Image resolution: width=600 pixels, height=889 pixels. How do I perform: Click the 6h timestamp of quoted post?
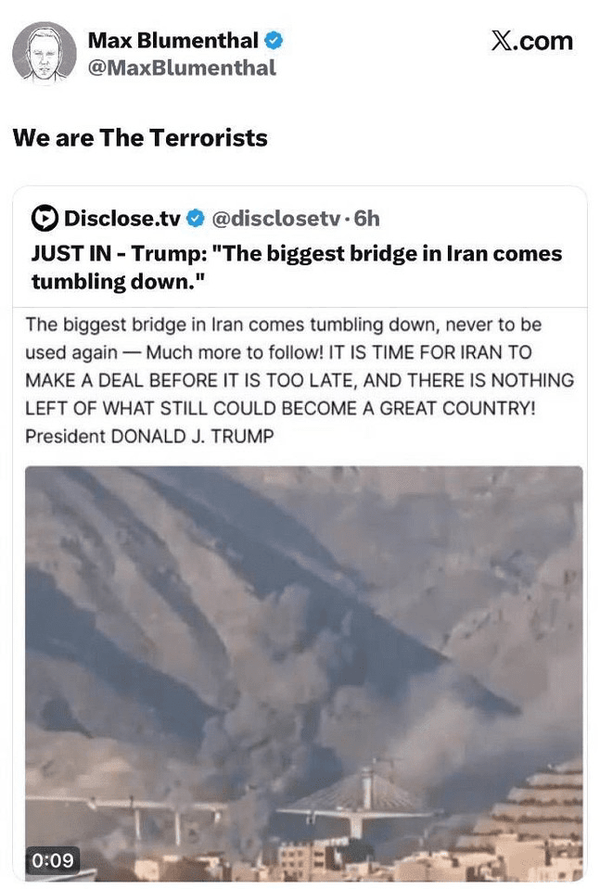[366, 218]
